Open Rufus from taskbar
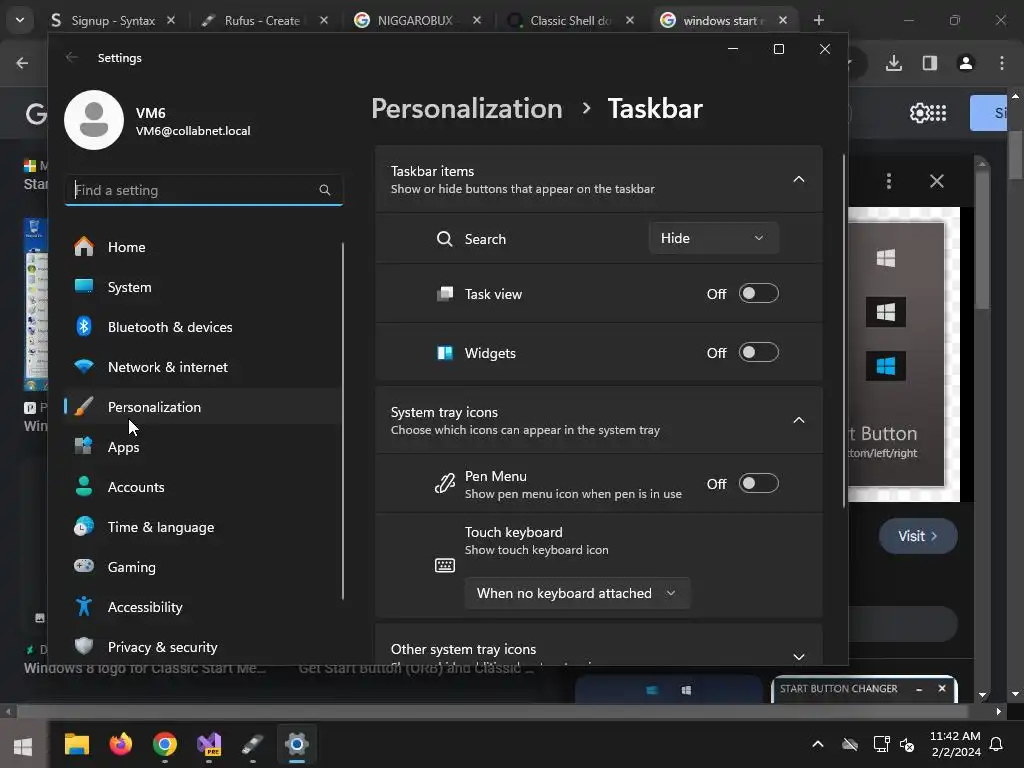This screenshot has width=1024, height=768. (253, 744)
